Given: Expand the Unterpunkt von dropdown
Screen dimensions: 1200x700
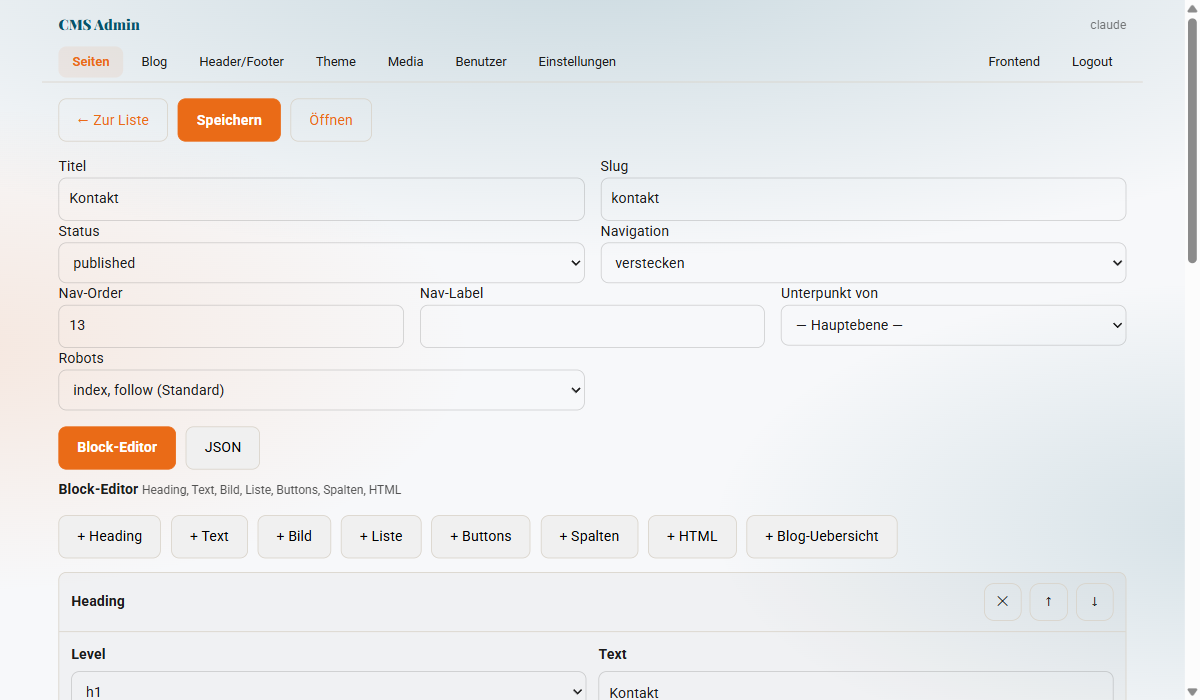Looking at the screenshot, I should pos(952,325).
